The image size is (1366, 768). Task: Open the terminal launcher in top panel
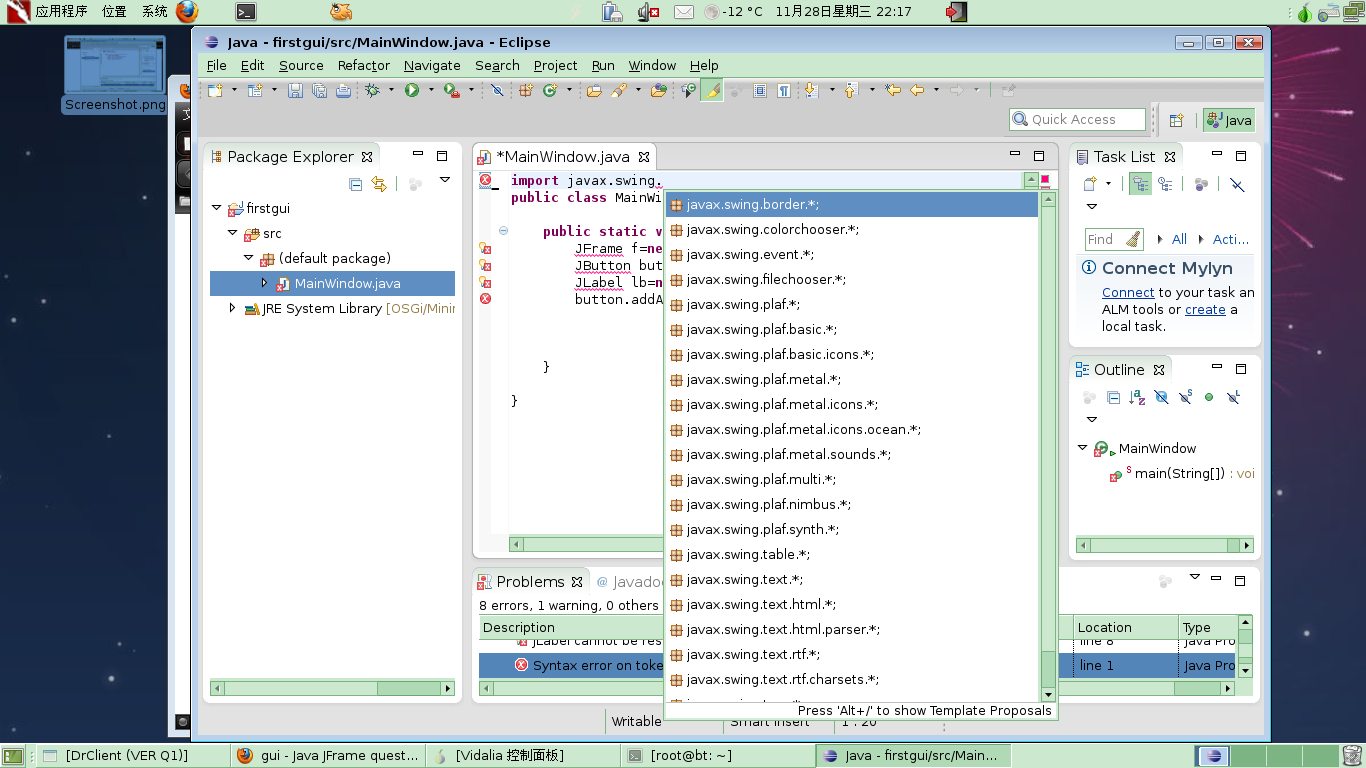tap(245, 12)
